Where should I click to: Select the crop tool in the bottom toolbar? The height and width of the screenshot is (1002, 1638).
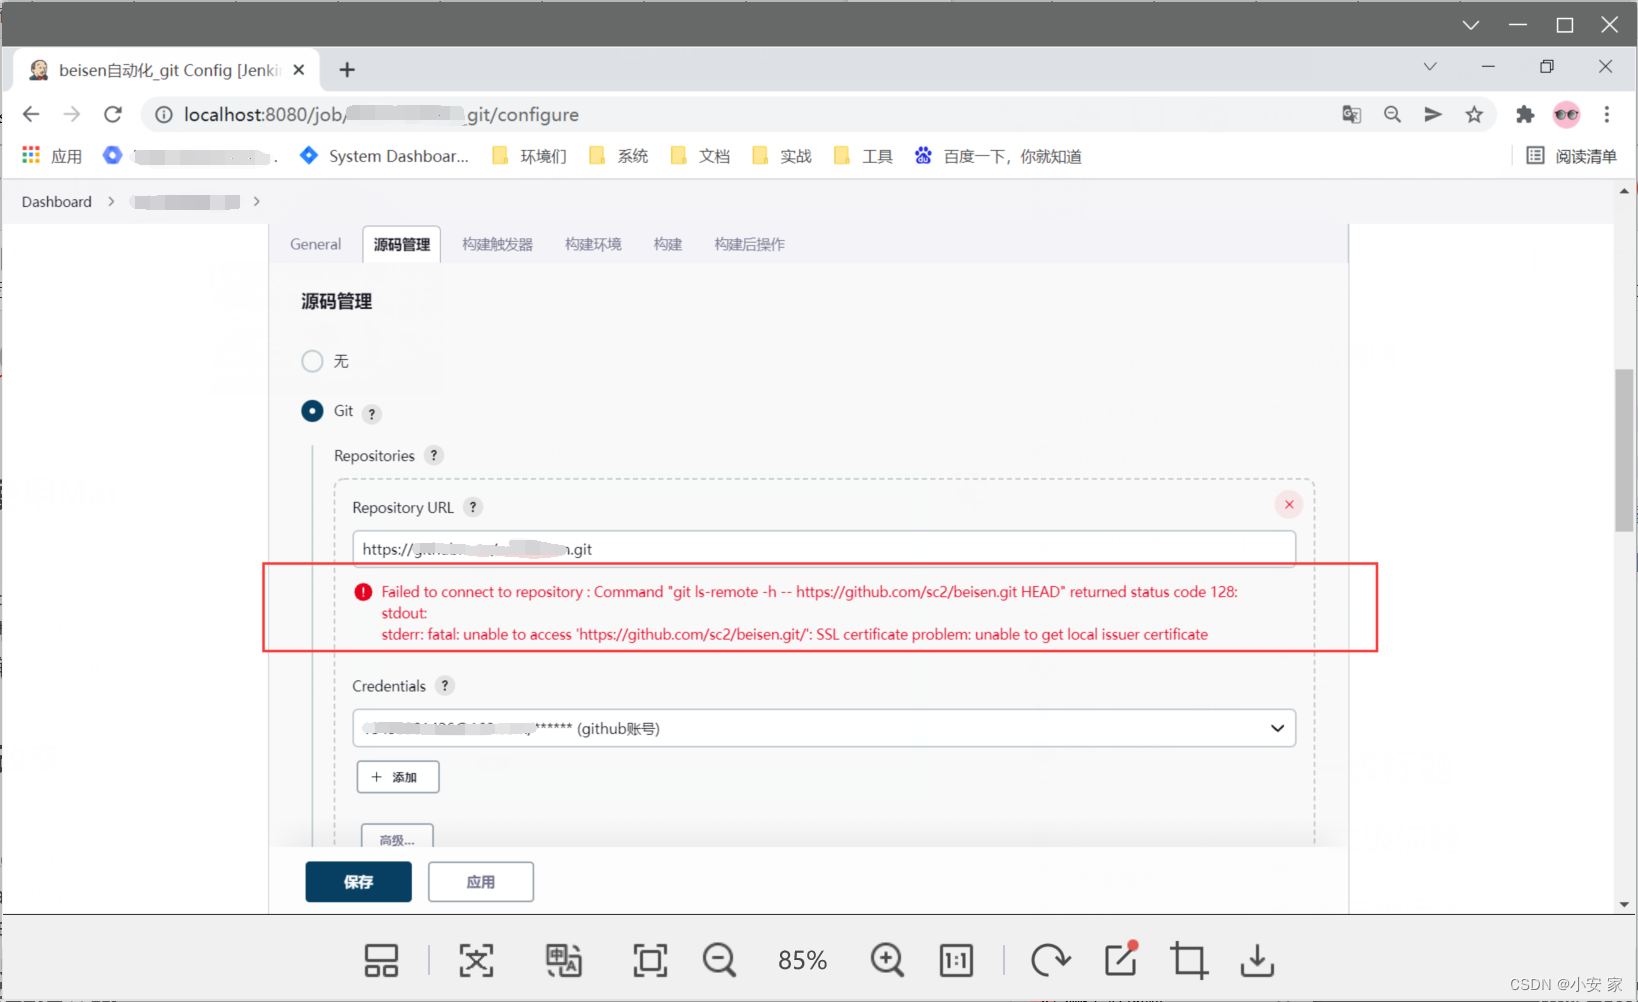click(1187, 960)
